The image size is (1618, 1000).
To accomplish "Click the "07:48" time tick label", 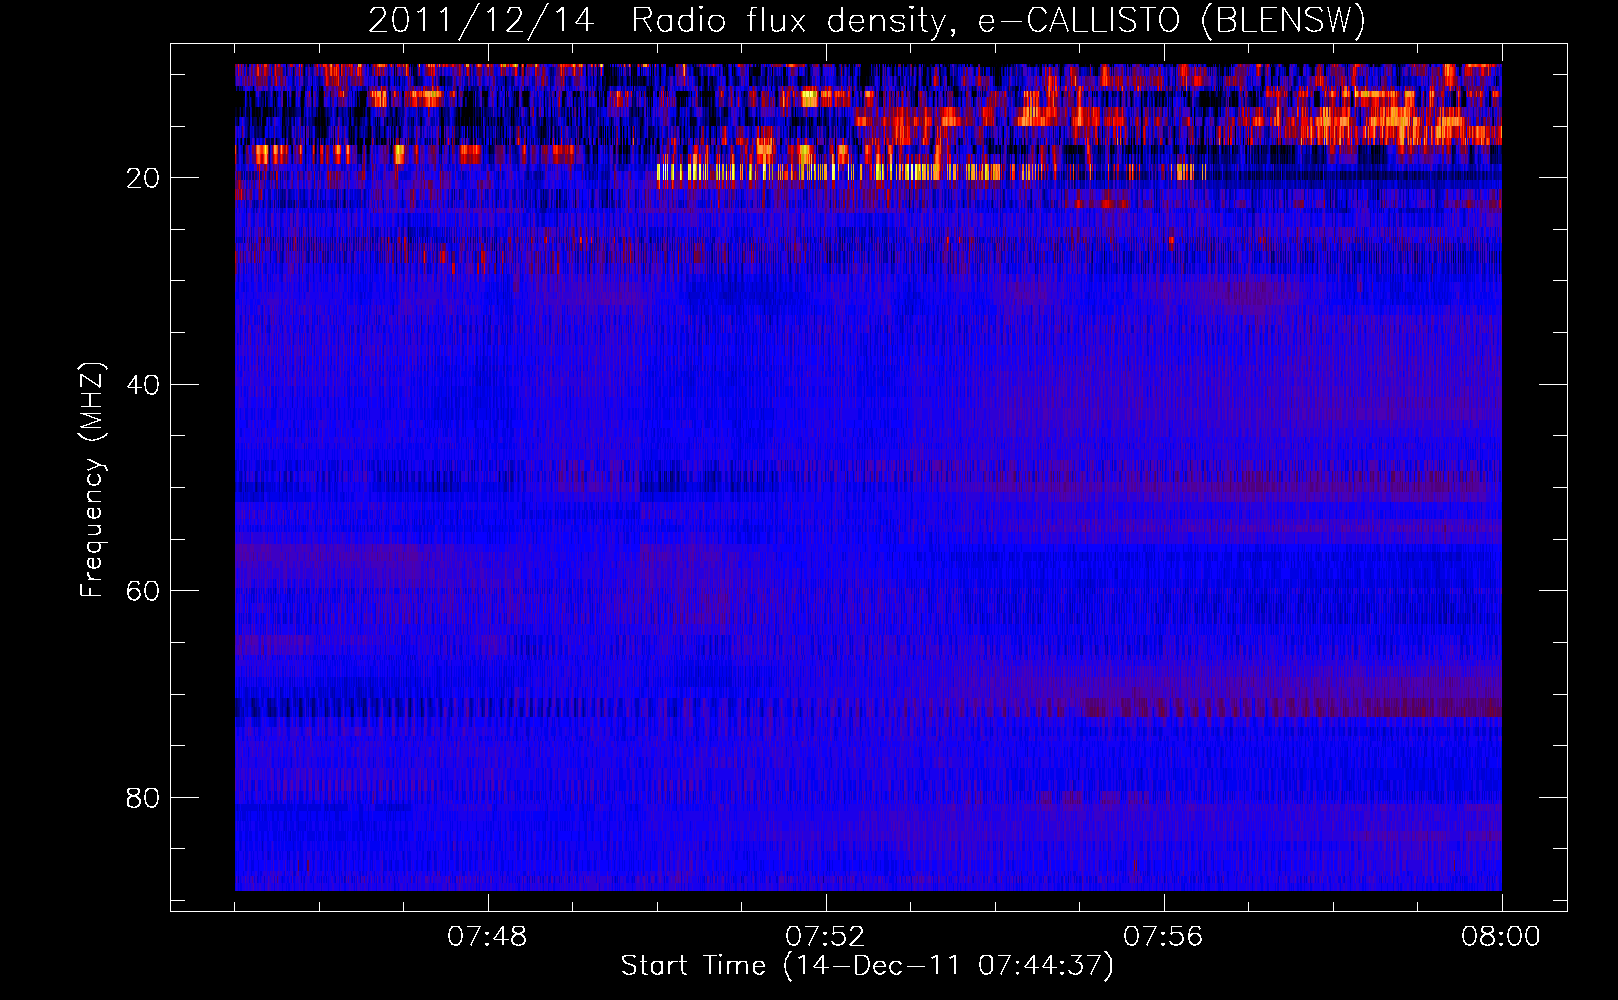I will (487, 937).
